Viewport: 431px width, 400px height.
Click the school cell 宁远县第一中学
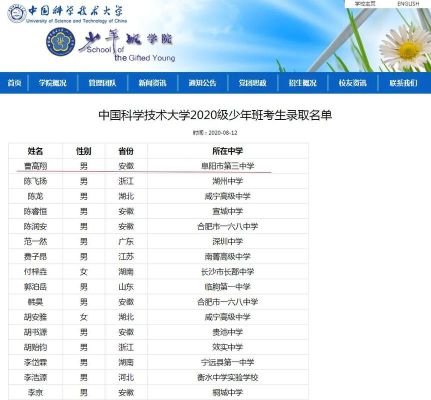[228, 362]
